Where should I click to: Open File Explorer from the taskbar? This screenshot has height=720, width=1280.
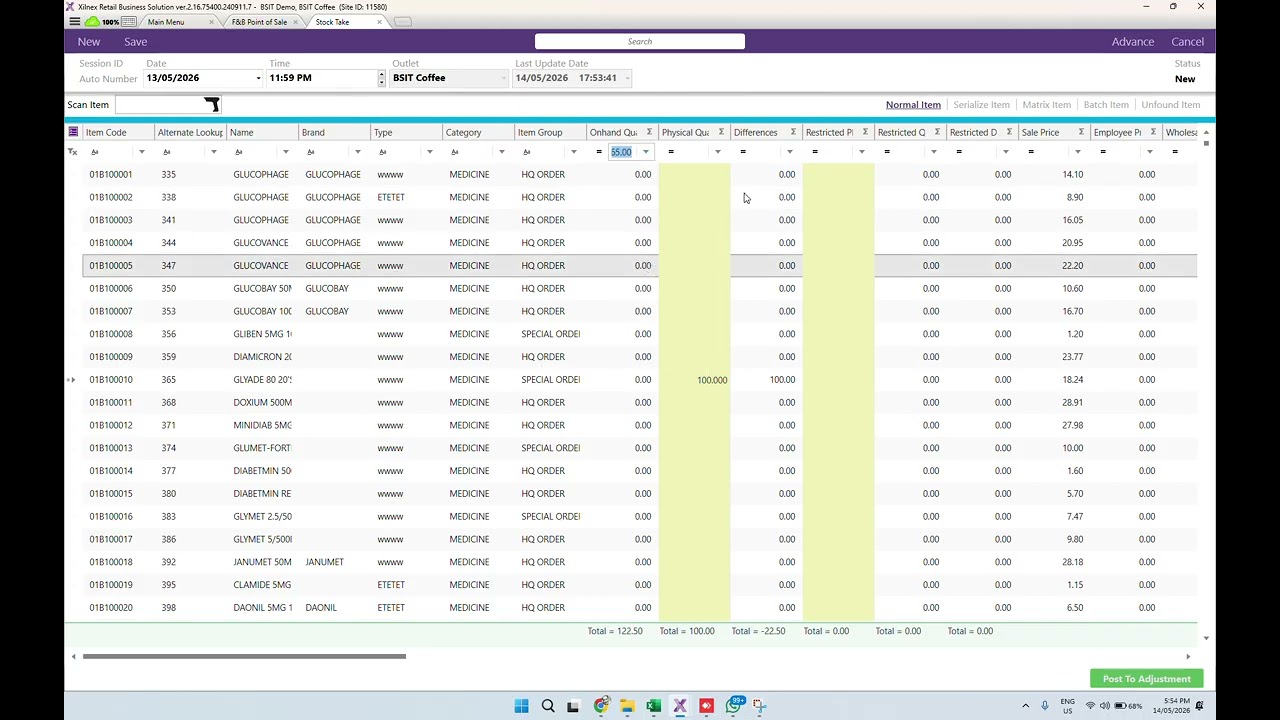click(627, 706)
